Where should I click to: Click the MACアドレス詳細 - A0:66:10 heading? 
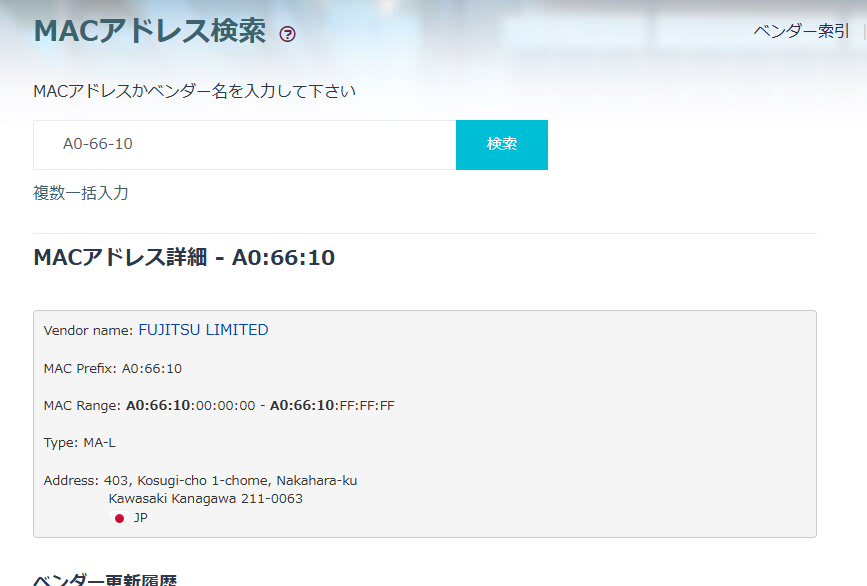pyautogui.click(x=184, y=258)
